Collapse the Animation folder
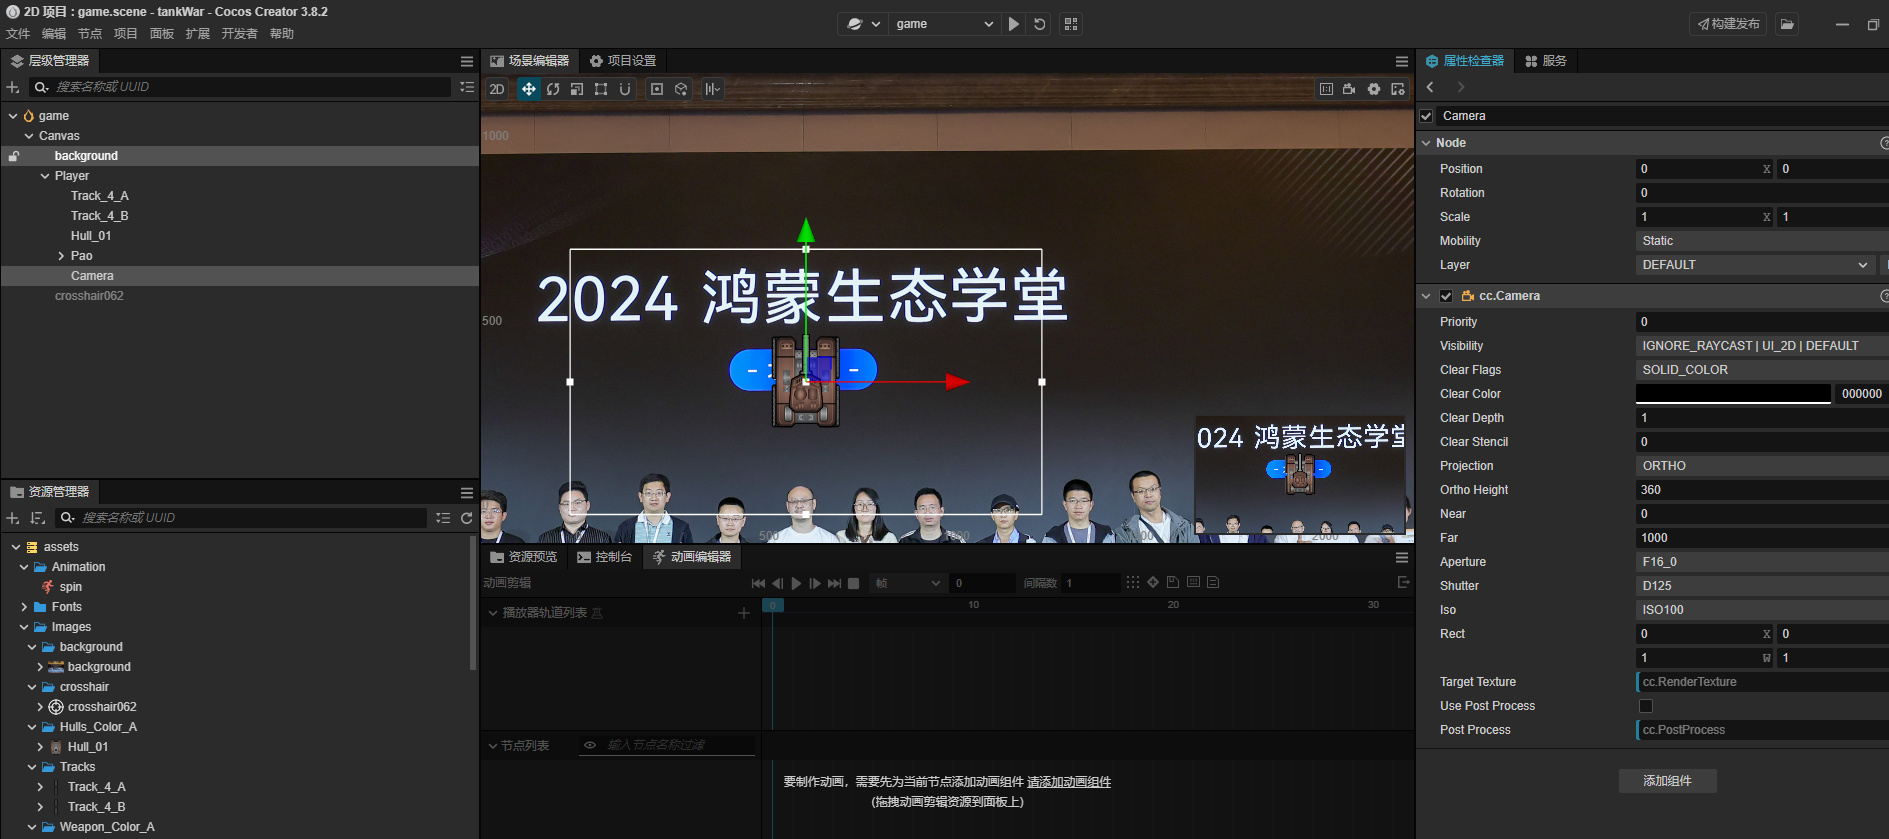 coord(24,567)
